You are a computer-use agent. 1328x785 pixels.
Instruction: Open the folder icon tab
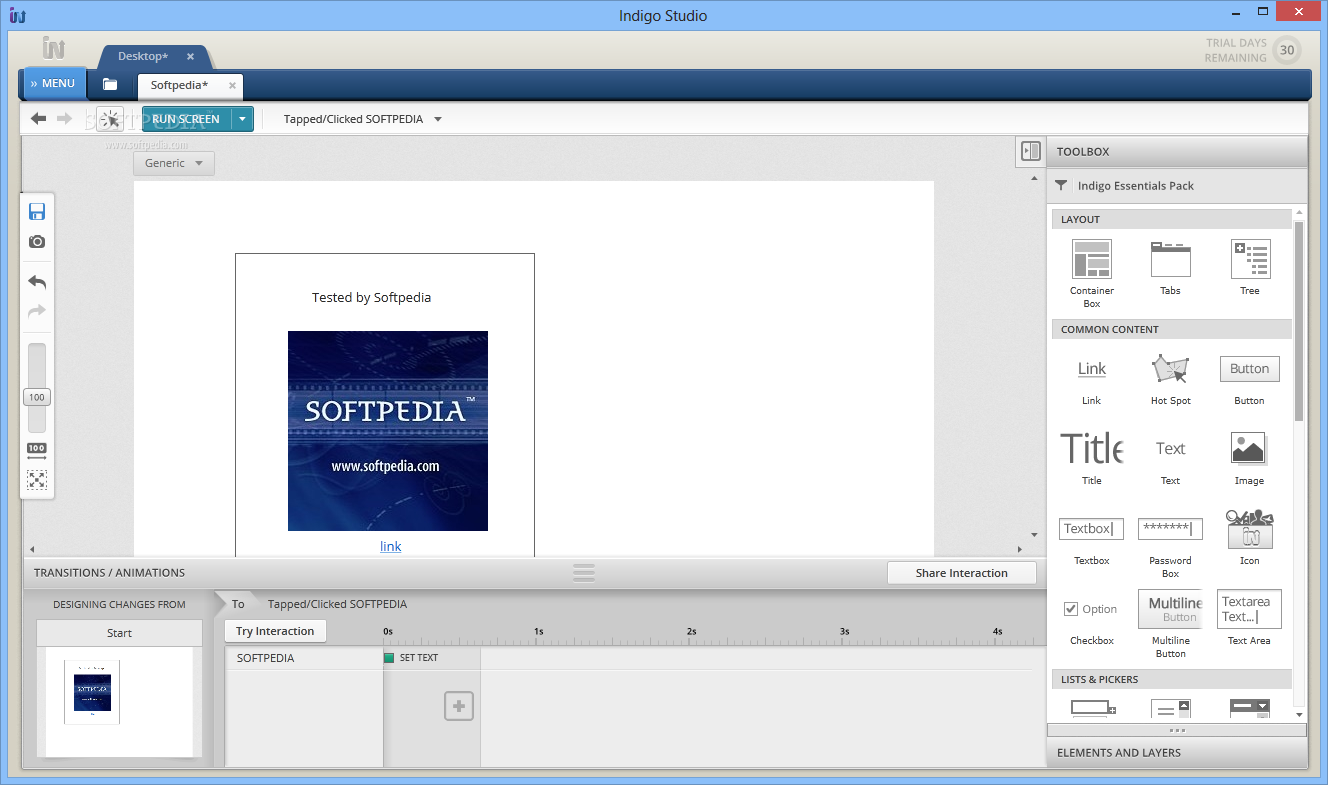pyautogui.click(x=110, y=85)
